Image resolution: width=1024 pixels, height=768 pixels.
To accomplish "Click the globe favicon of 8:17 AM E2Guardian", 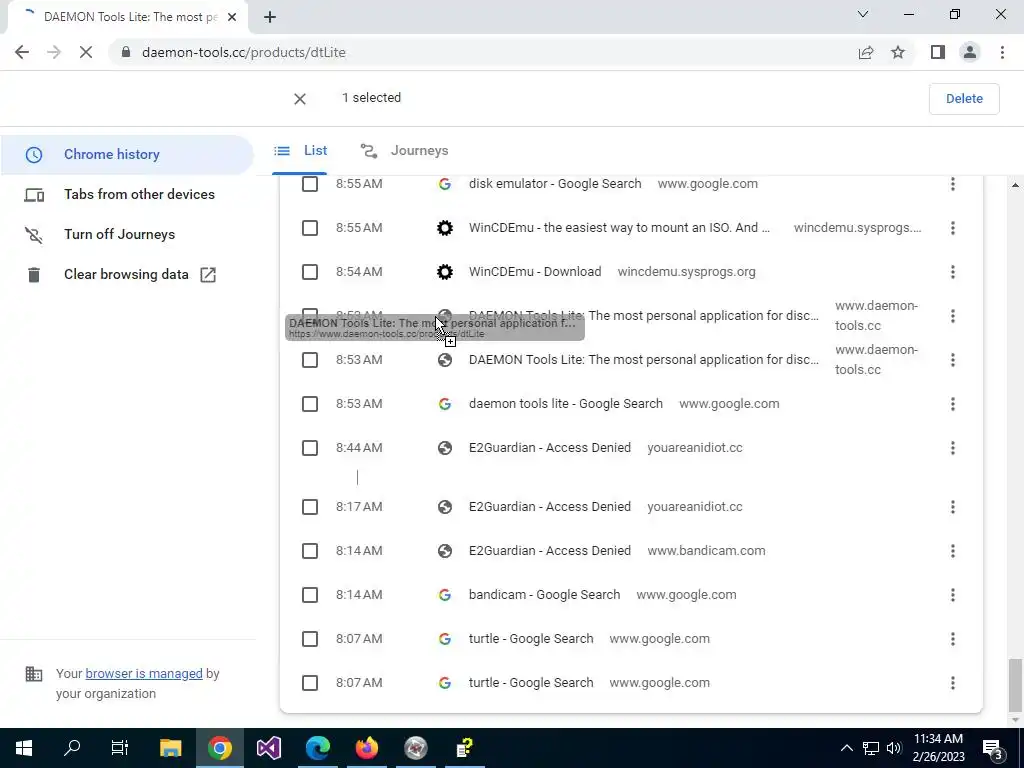I will (445, 507).
